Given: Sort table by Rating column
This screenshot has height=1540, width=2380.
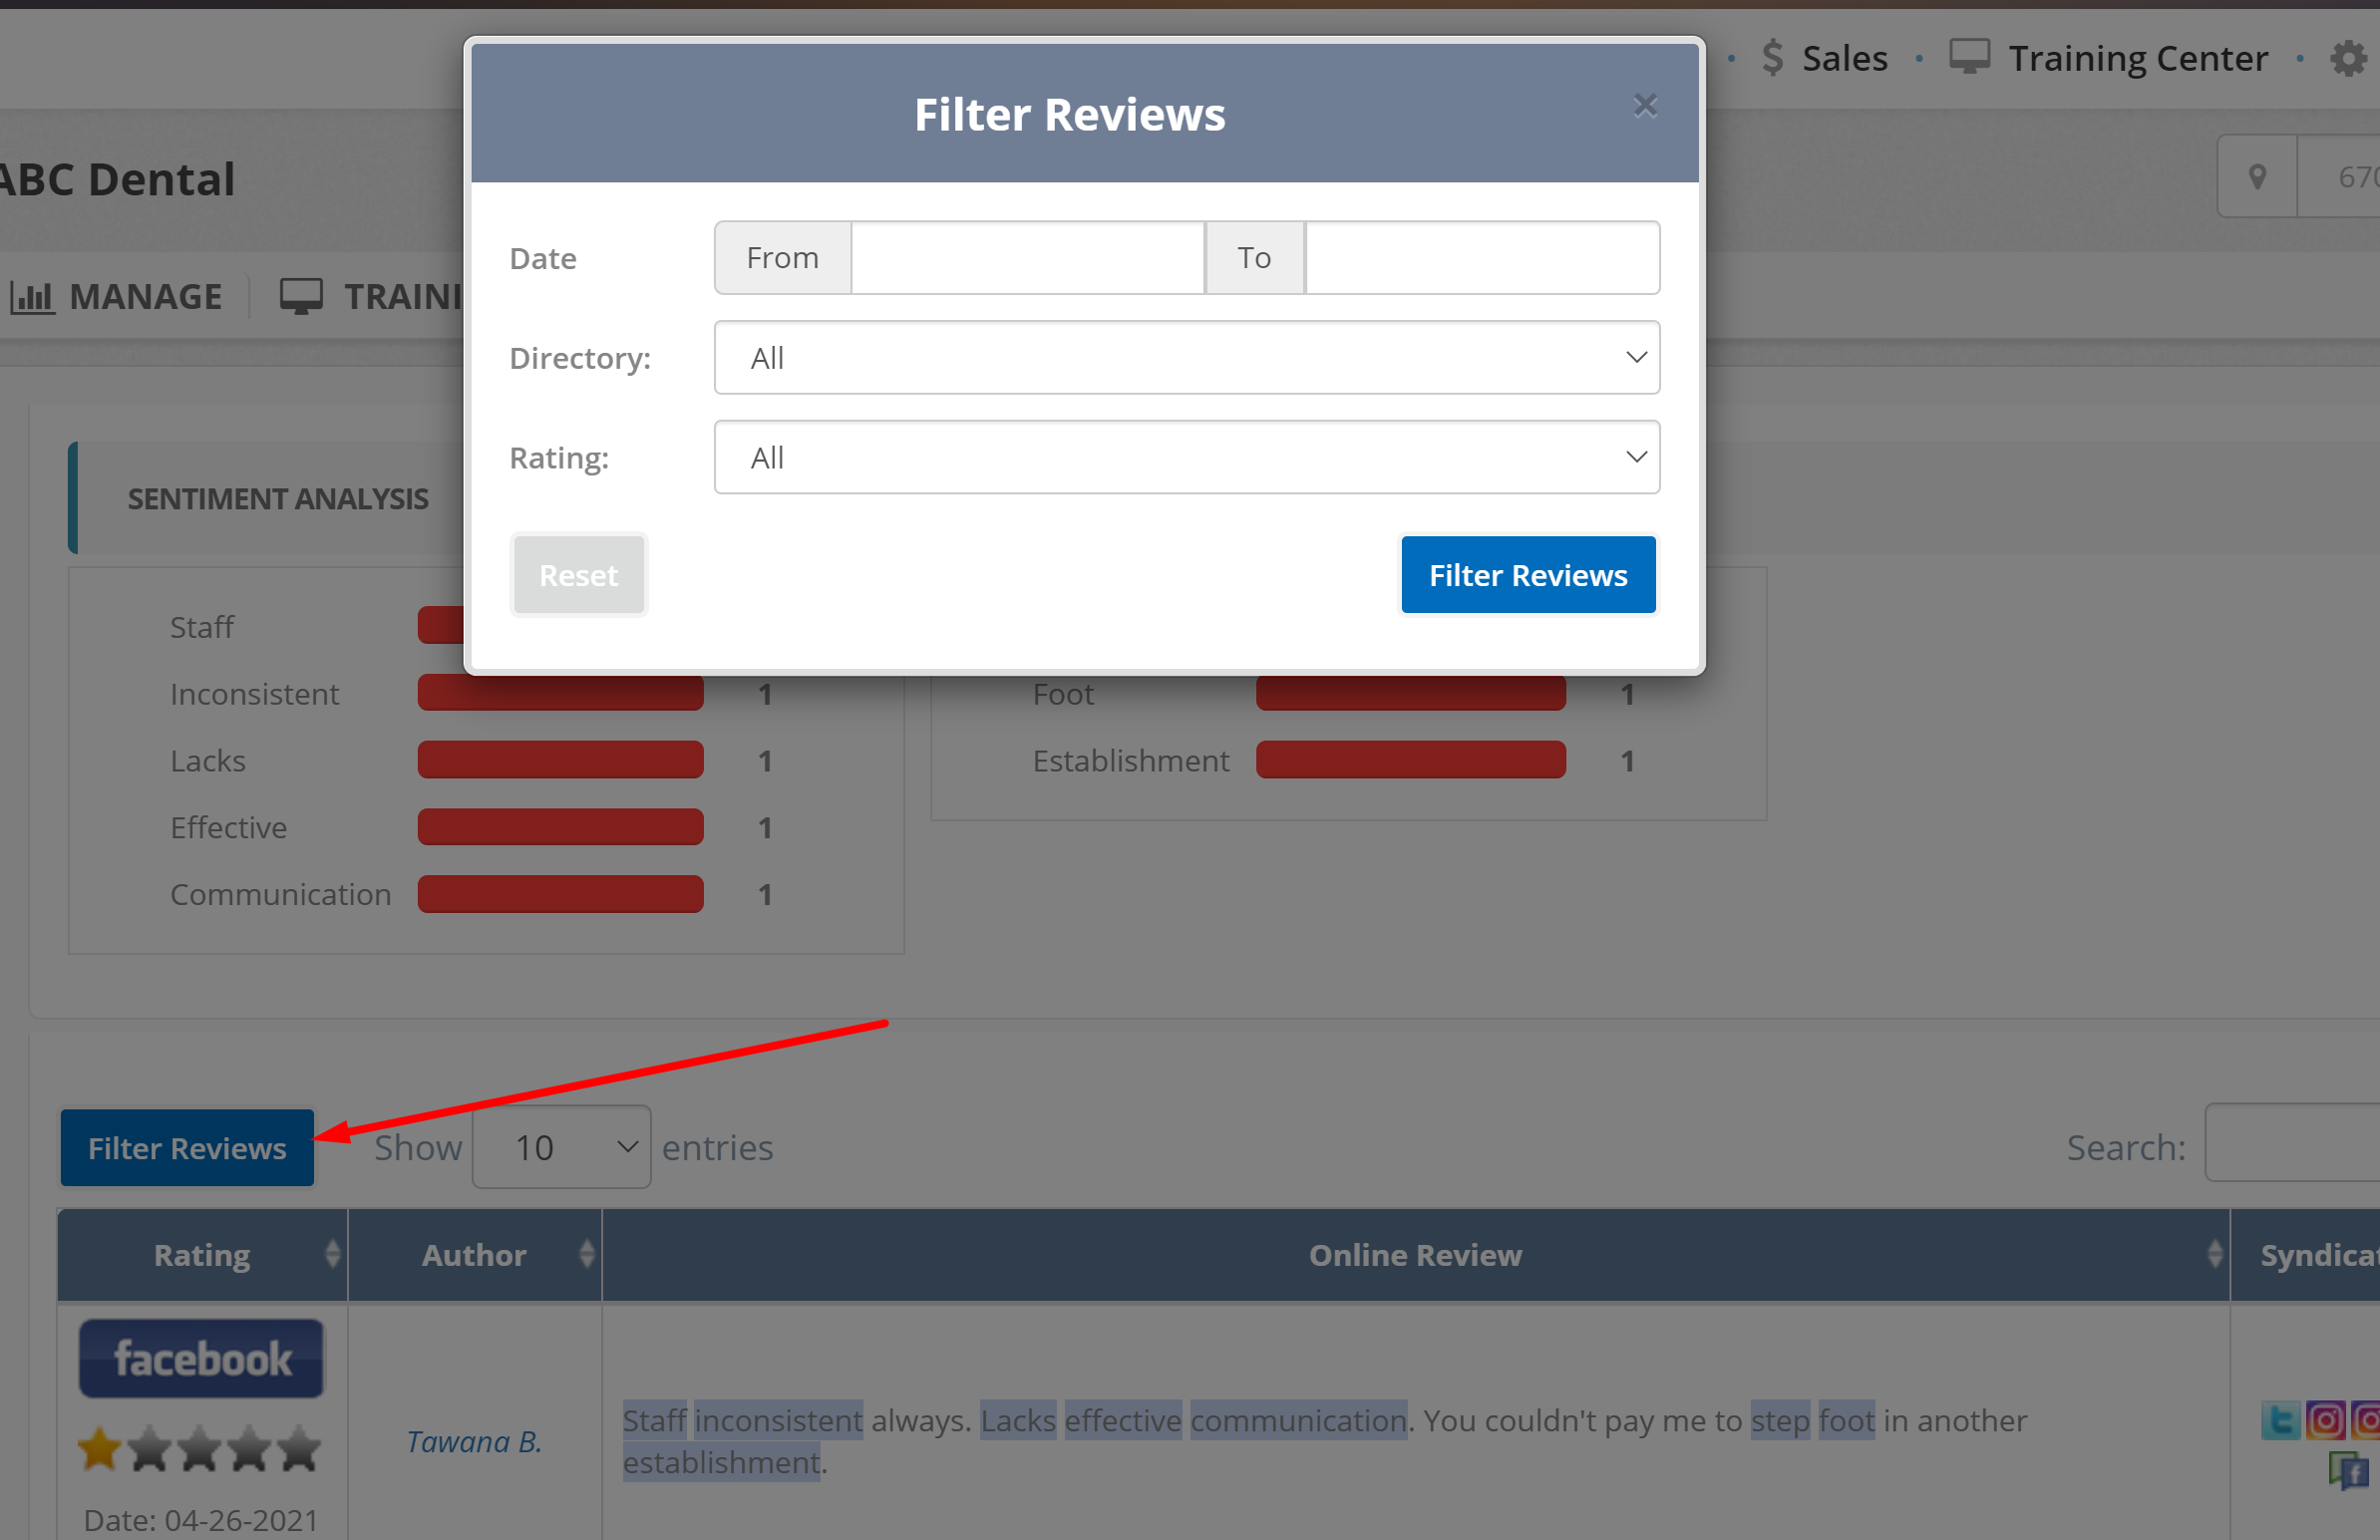Looking at the screenshot, I should [202, 1255].
